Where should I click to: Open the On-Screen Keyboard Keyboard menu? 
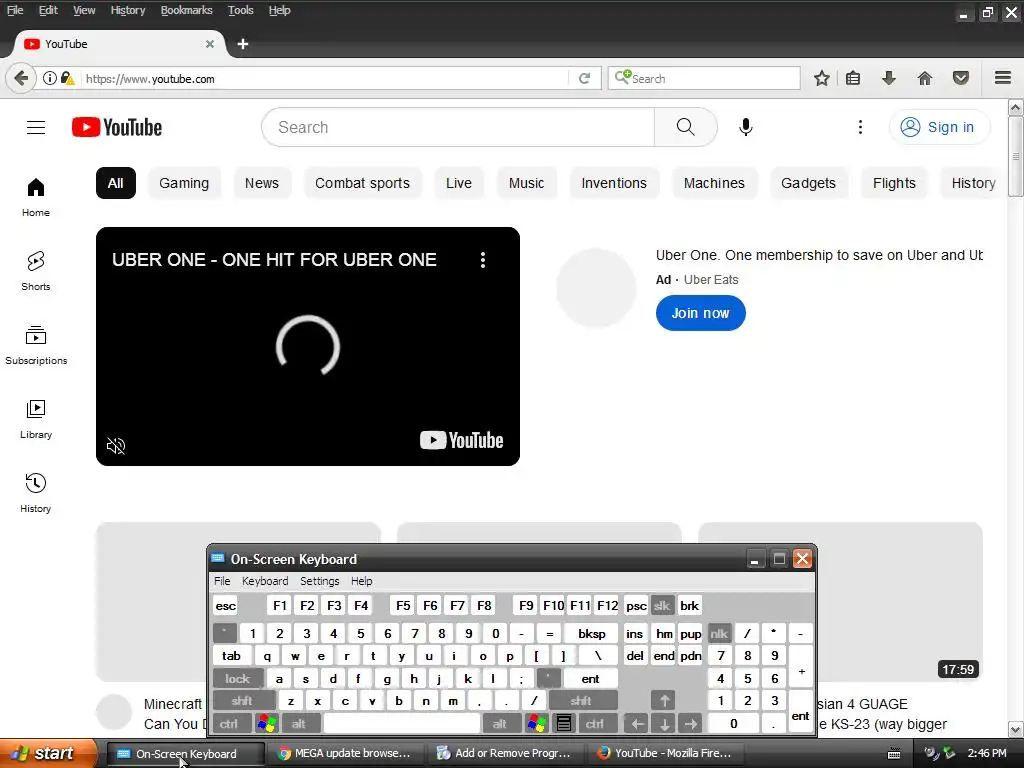click(x=264, y=581)
